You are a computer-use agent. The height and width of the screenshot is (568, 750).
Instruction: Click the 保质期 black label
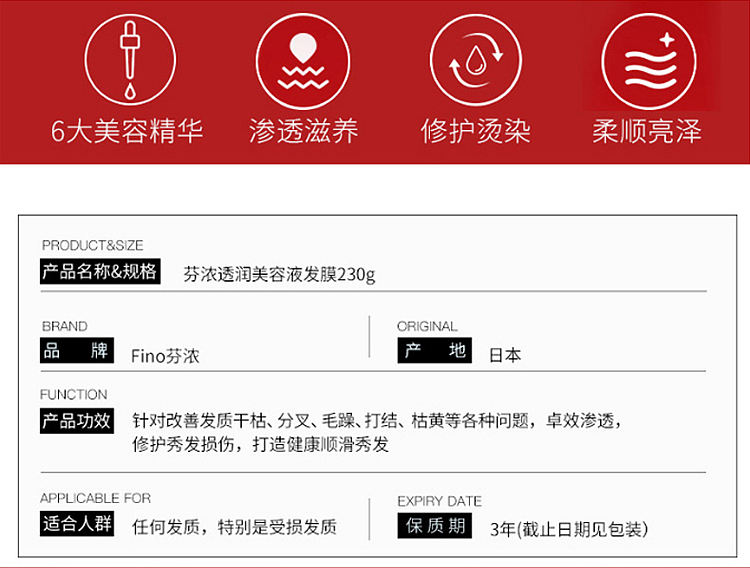pyautogui.click(x=433, y=526)
